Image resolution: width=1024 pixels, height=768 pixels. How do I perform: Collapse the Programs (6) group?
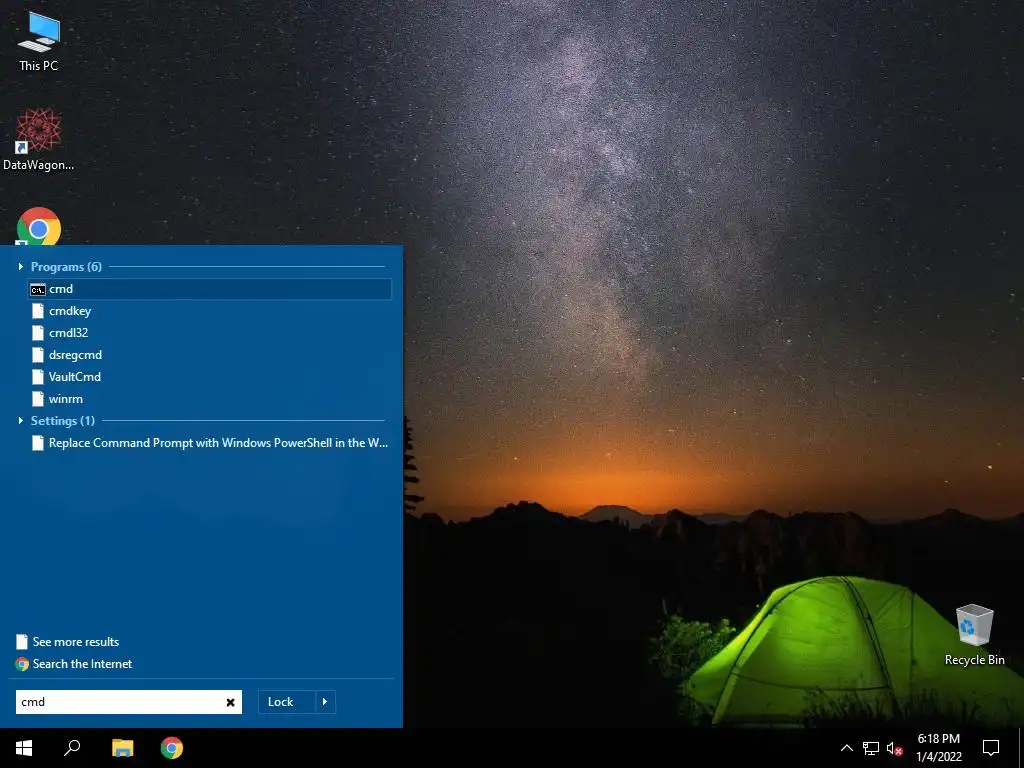[21, 266]
